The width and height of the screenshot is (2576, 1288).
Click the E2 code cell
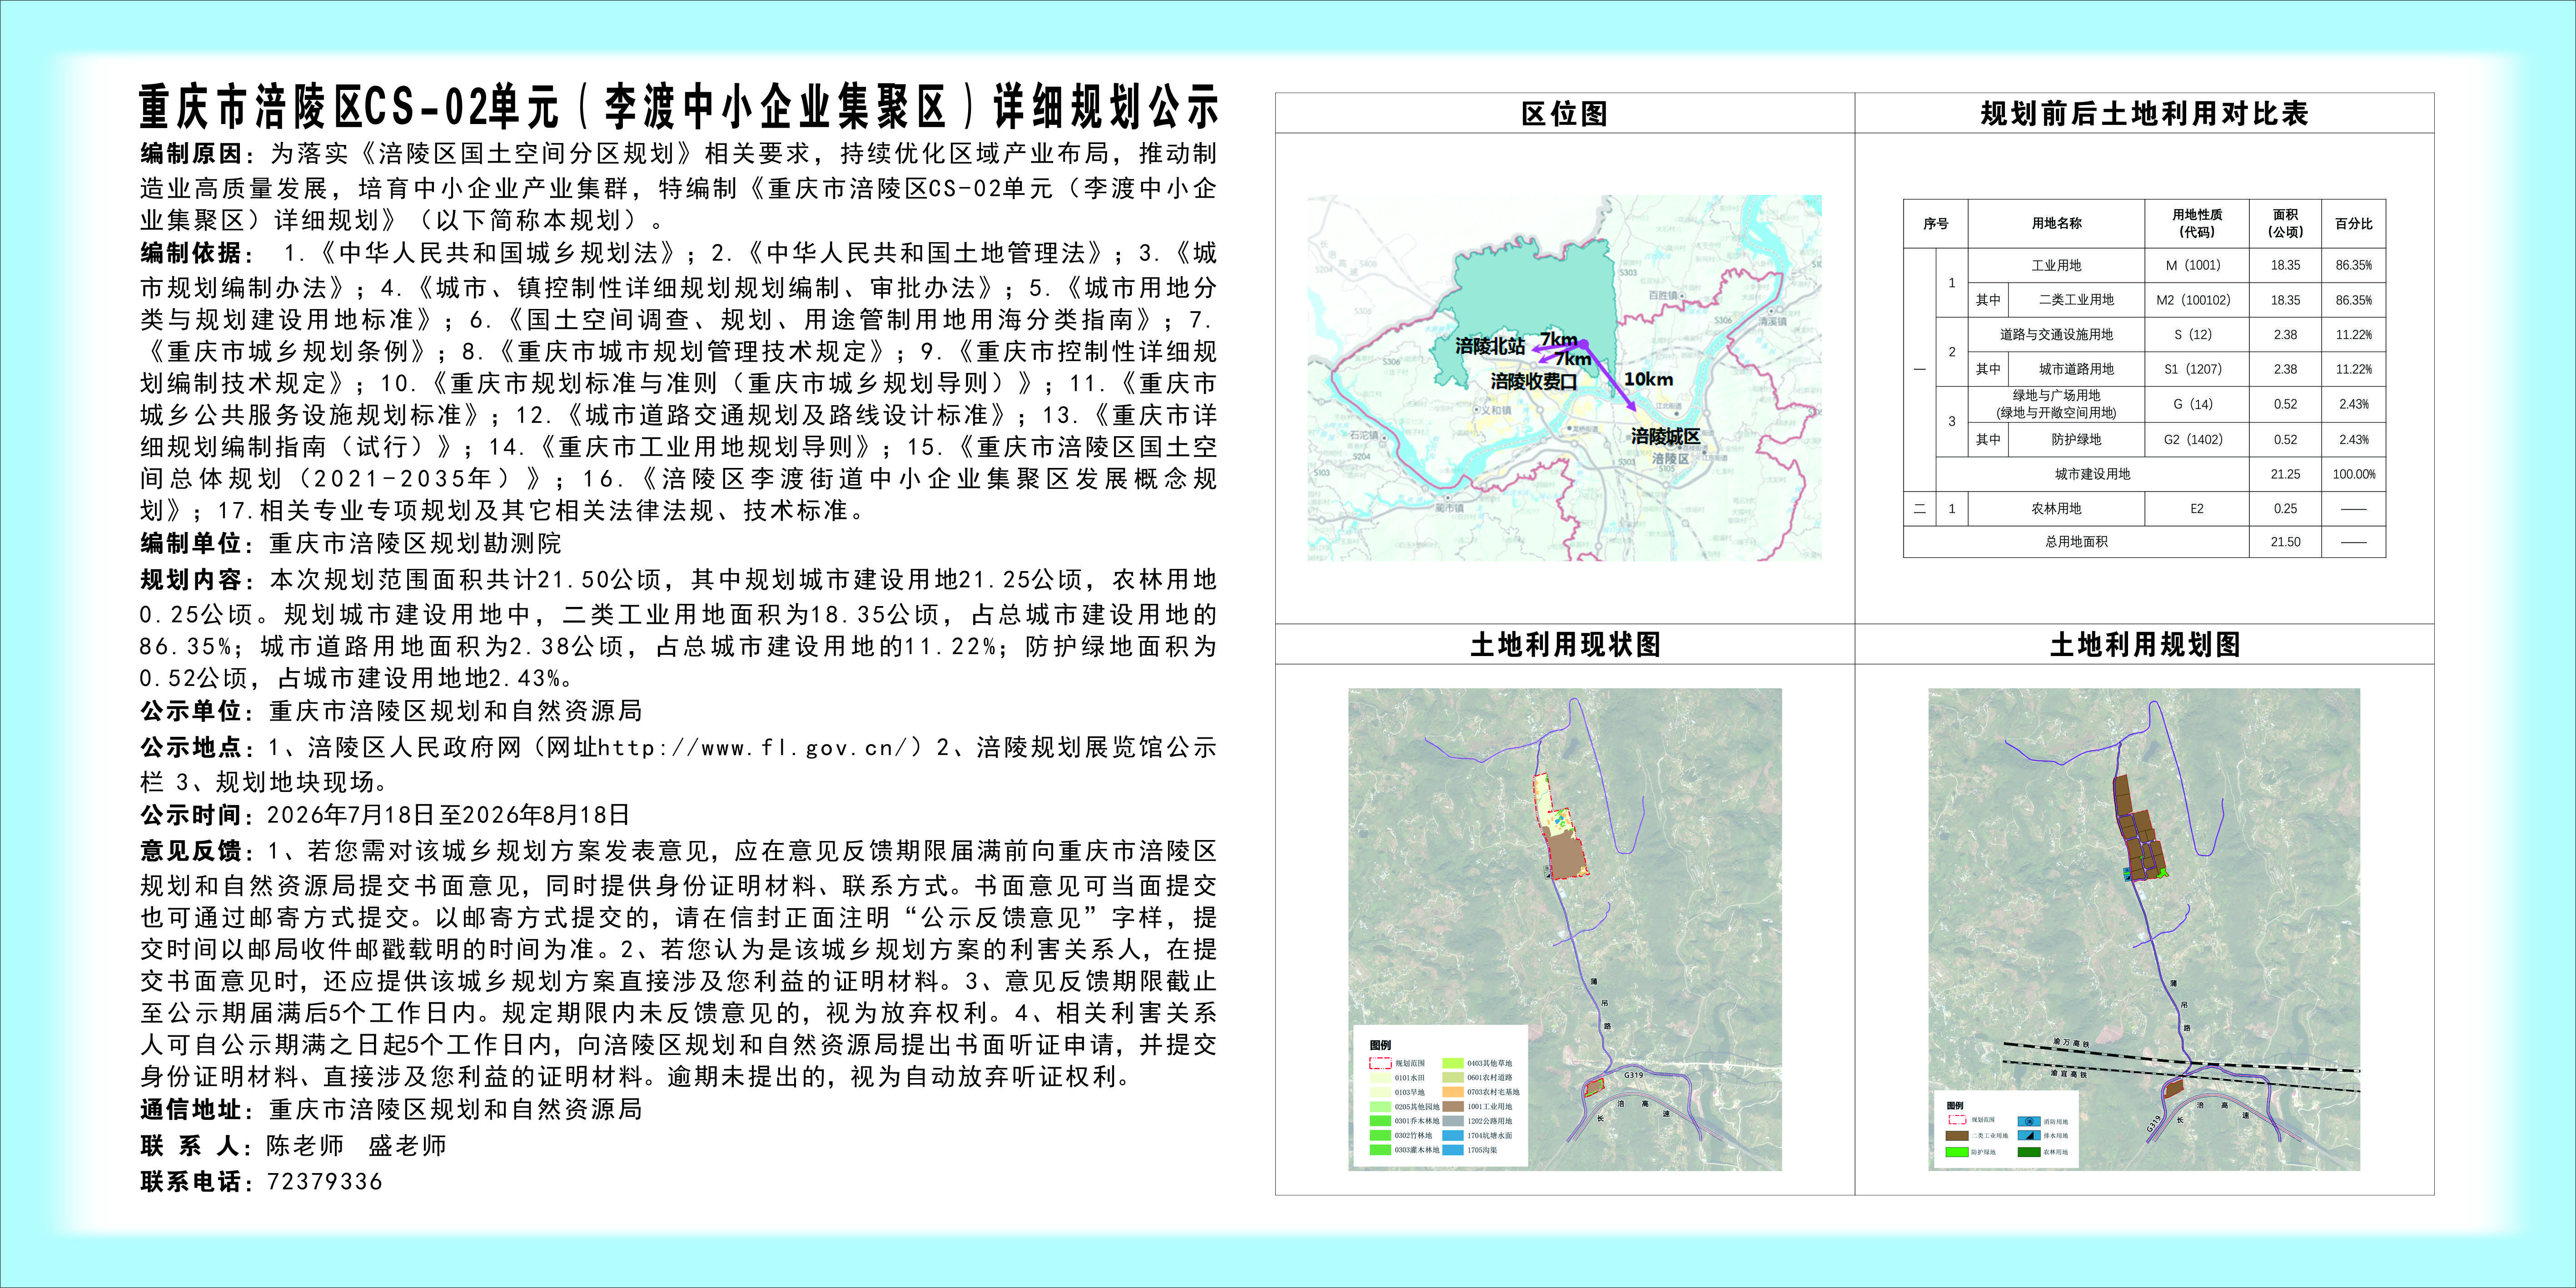click(x=2197, y=508)
